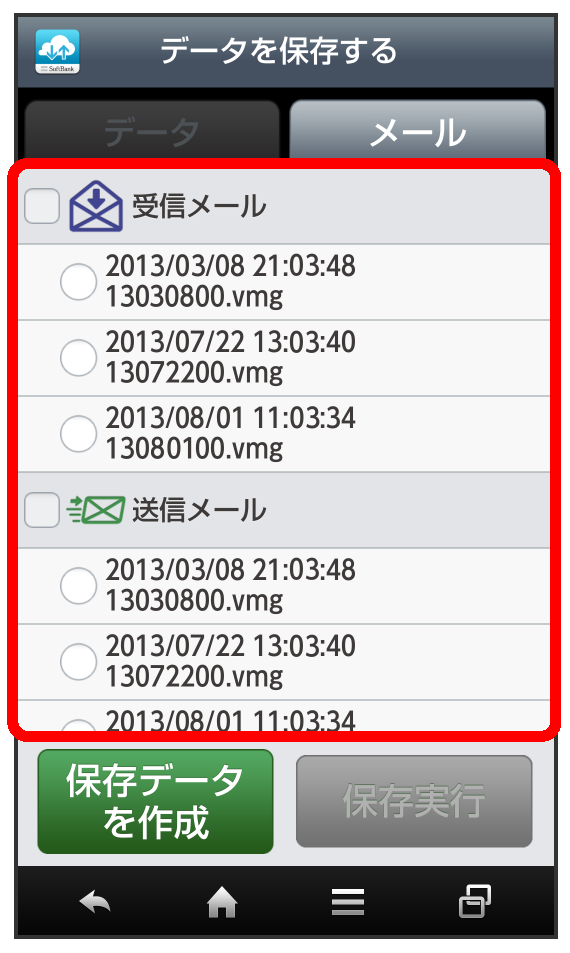
Task: Switch to the メール tab
Action: coord(418,130)
